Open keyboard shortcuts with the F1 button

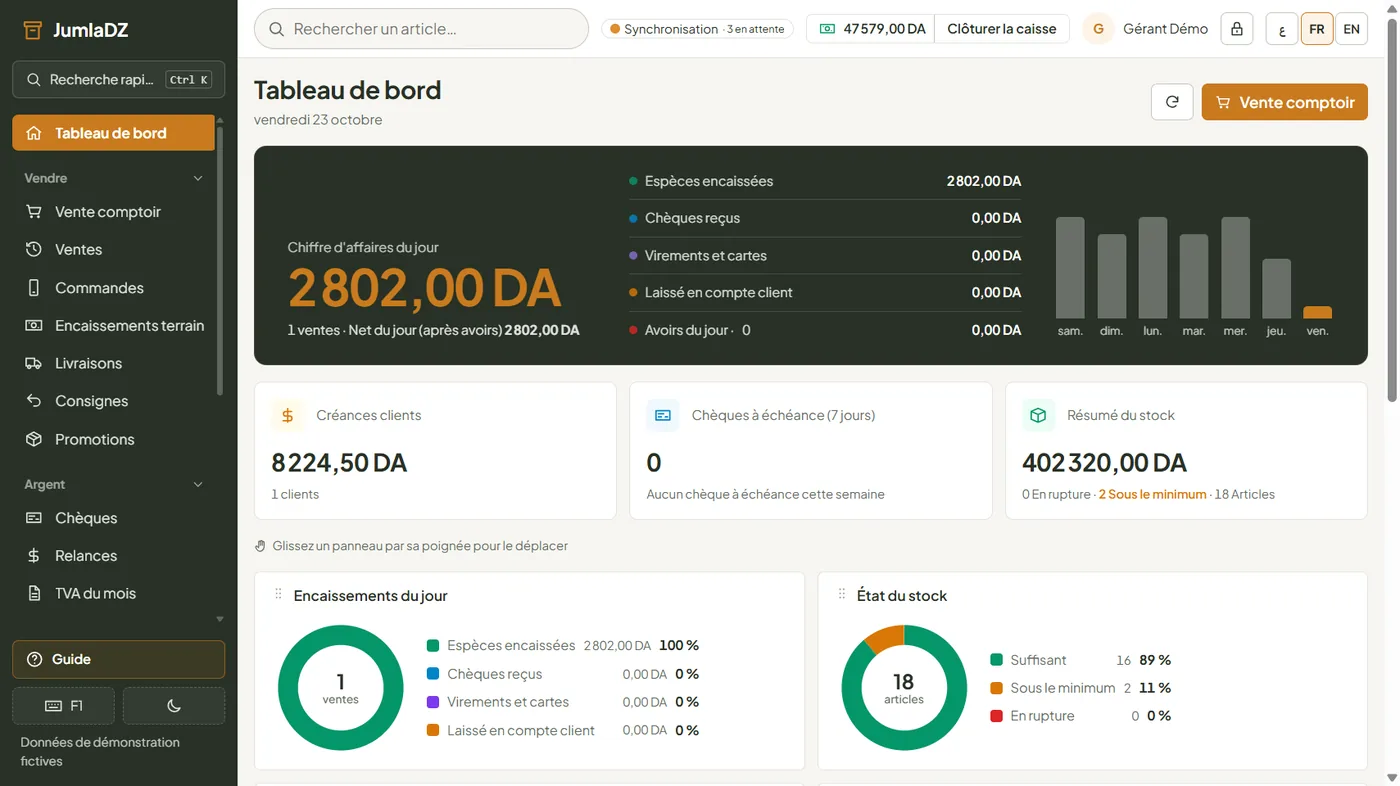click(63, 706)
